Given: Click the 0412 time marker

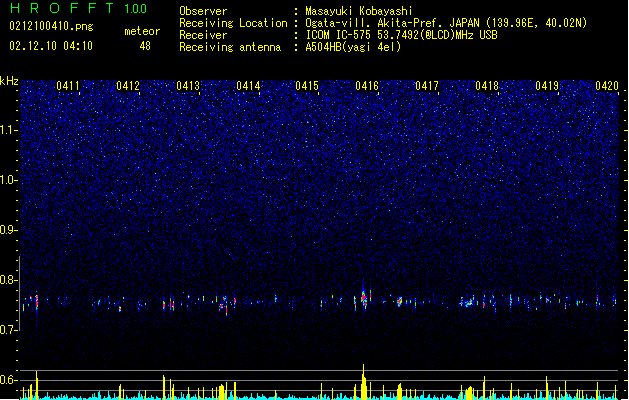Looking at the screenshot, I should (128, 86).
